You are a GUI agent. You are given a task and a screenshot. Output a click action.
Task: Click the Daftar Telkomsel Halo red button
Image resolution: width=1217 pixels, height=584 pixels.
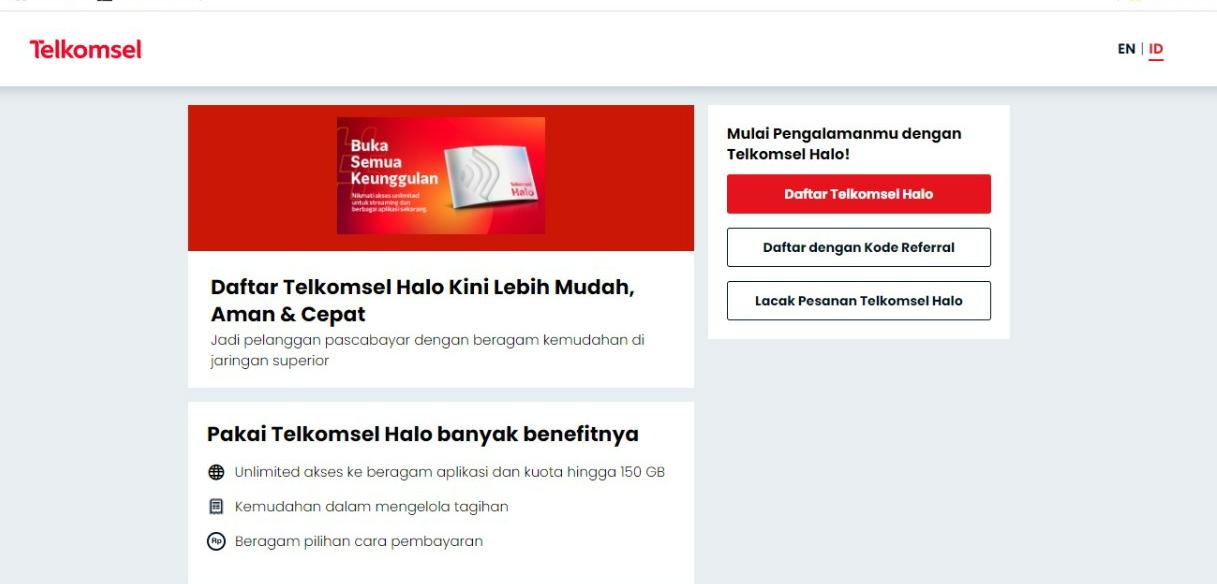point(858,194)
